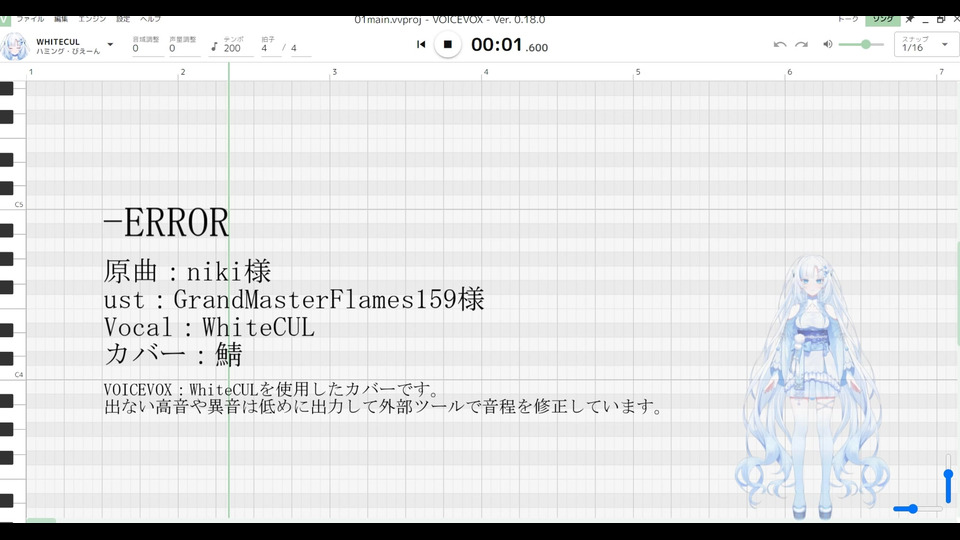Click the WhiteCUL character portrait icon
Viewport: 960px width, 540px height.
pos(15,46)
